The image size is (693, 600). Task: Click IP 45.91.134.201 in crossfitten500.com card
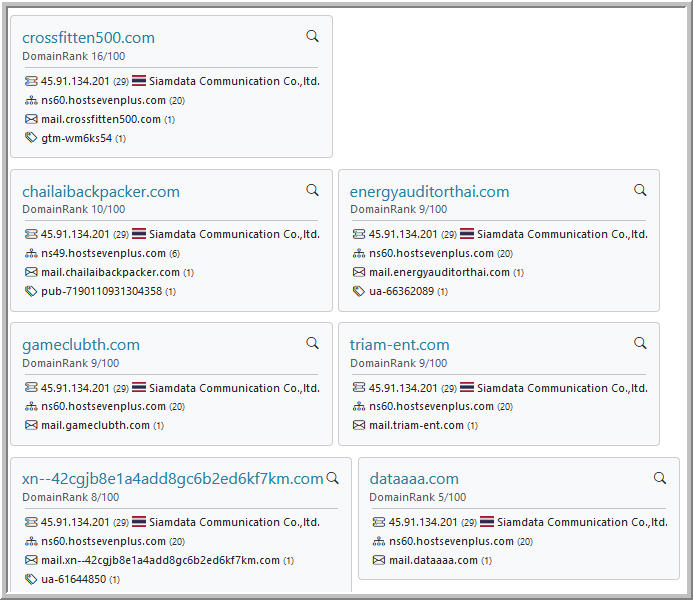coord(75,81)
